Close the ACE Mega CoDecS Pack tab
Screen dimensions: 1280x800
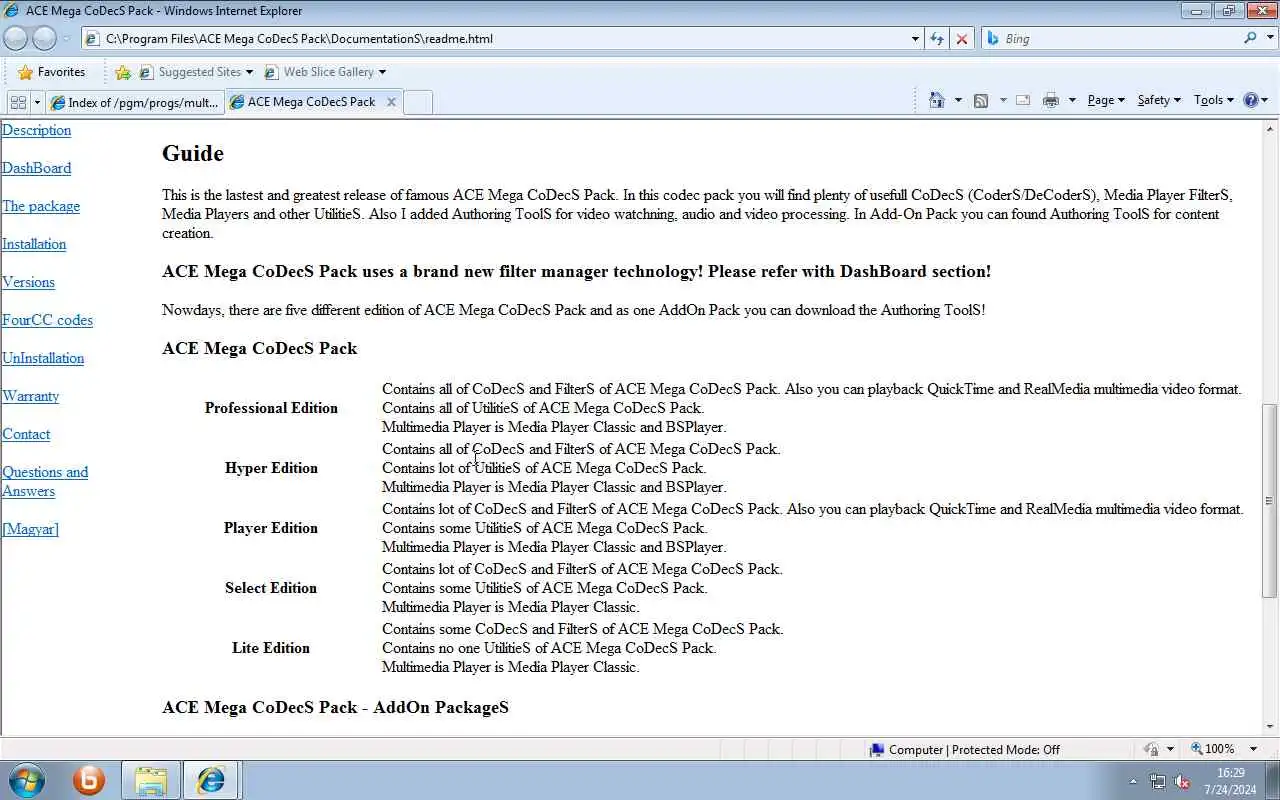[391, 102]
